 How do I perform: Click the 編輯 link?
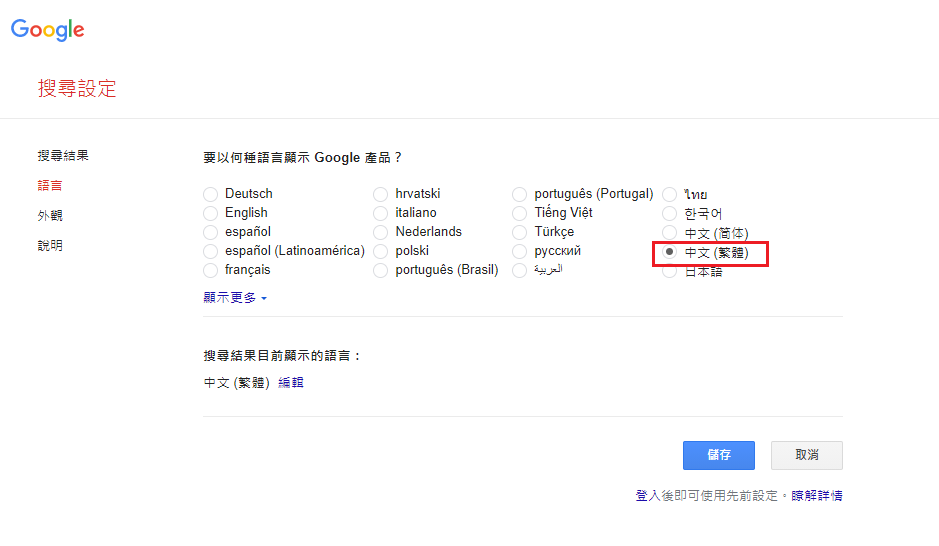click(291, 383)
